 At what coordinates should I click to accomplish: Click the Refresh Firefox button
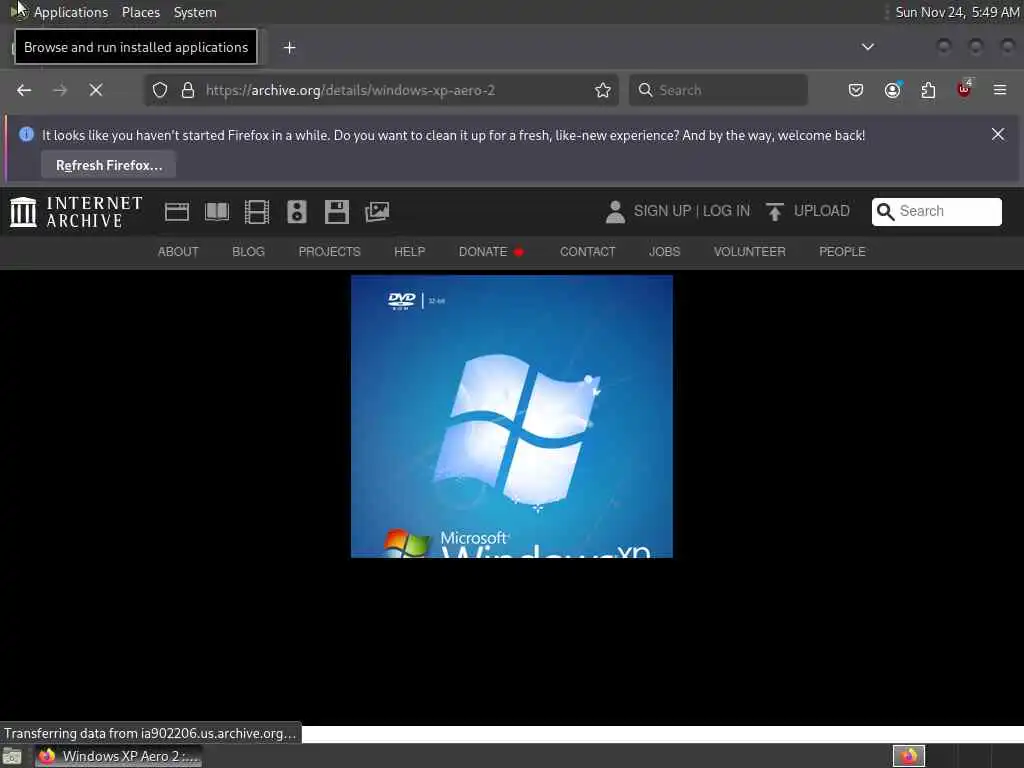(x=108, y=165)
